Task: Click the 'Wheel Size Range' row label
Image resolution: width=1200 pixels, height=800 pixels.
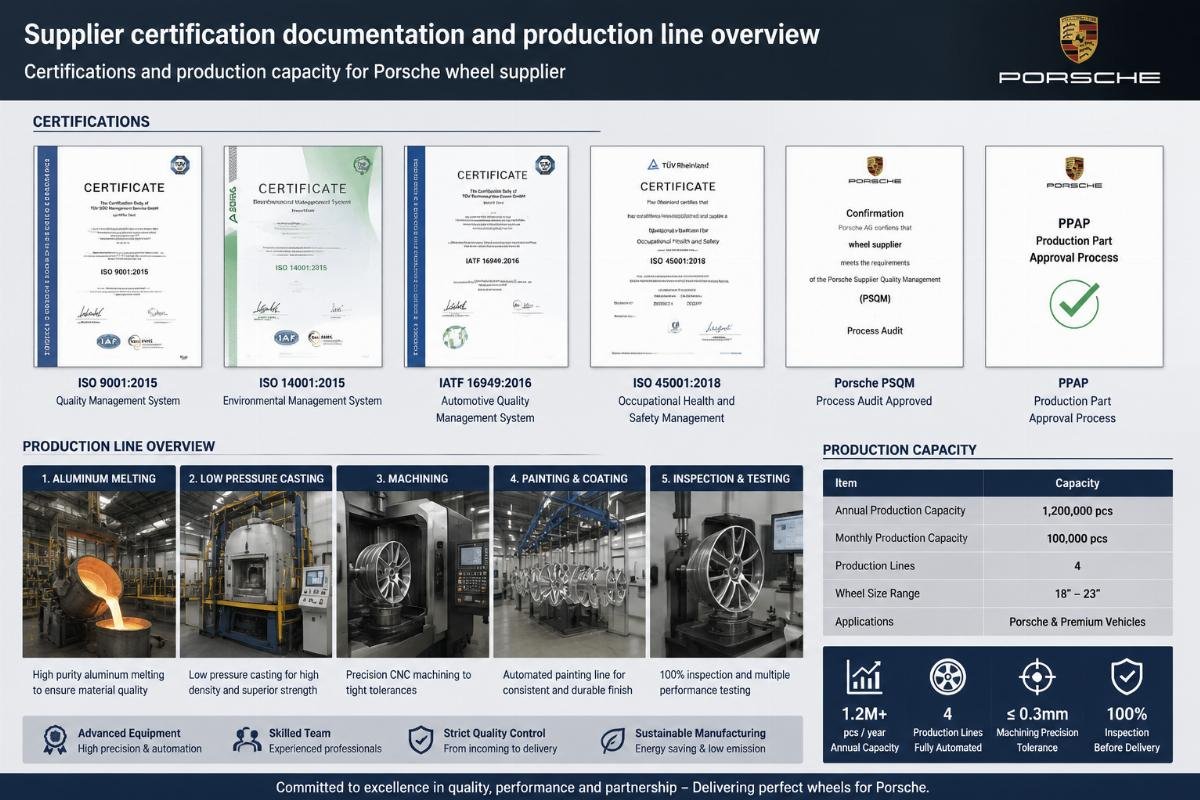Action: [877, 594]
